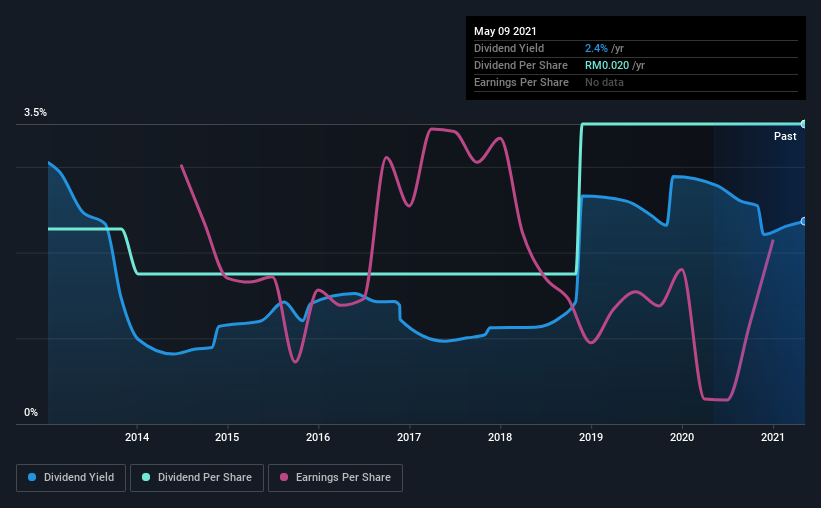This screenshot has height=508, width=821.
Task: Click the pink dot in the Earnings Per Share legend
Action: pyautogui.click(x=284, y=478)
